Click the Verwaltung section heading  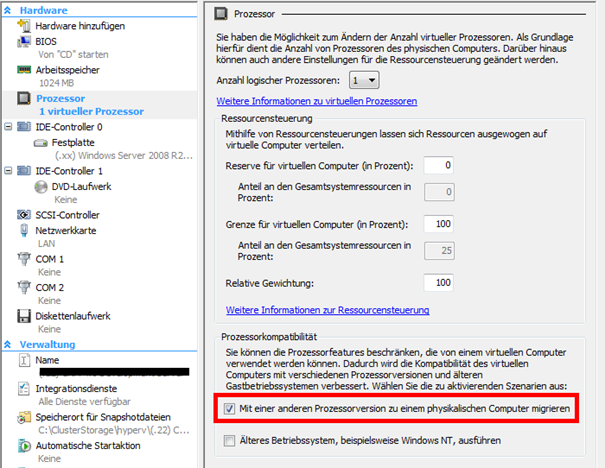[x=47, y=345]
